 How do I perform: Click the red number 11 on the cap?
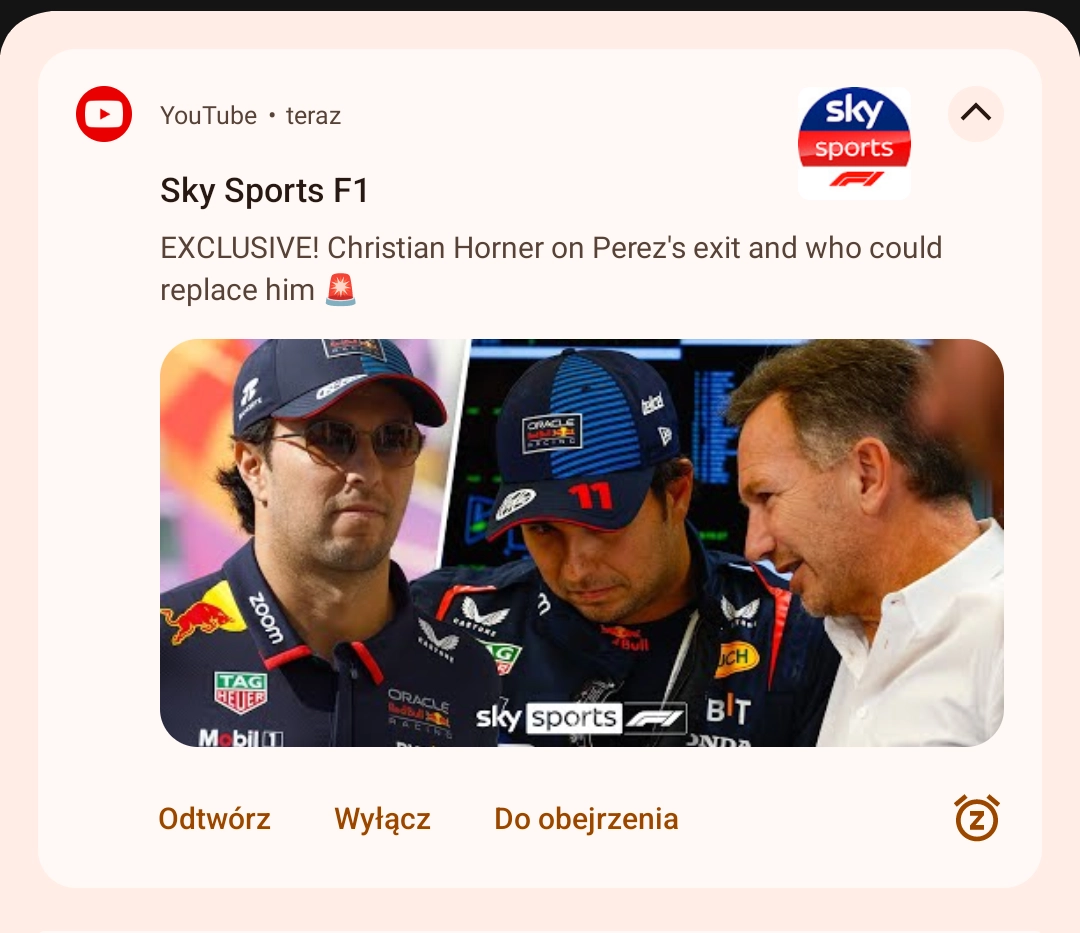click(590, 493)
